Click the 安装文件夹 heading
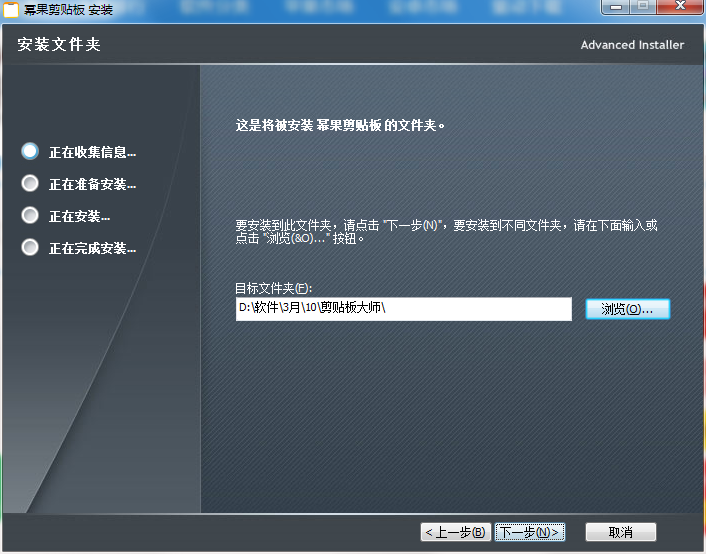Viewport: 706px width, 554px height. 59,45
